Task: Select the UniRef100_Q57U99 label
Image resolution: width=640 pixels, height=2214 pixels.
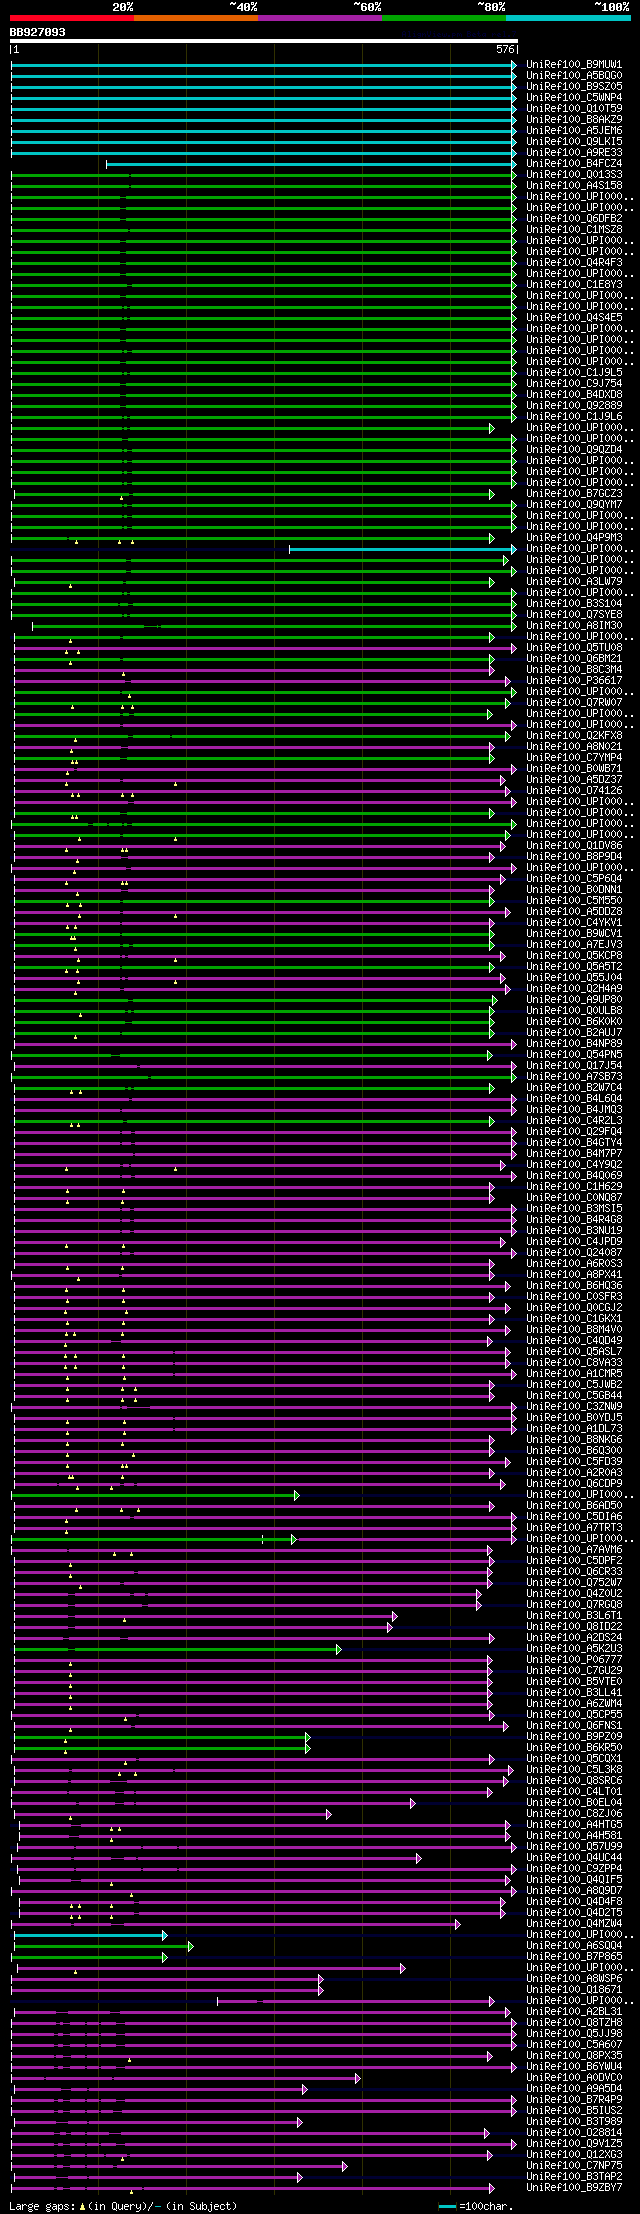Action: click(x=574, y=1846)
